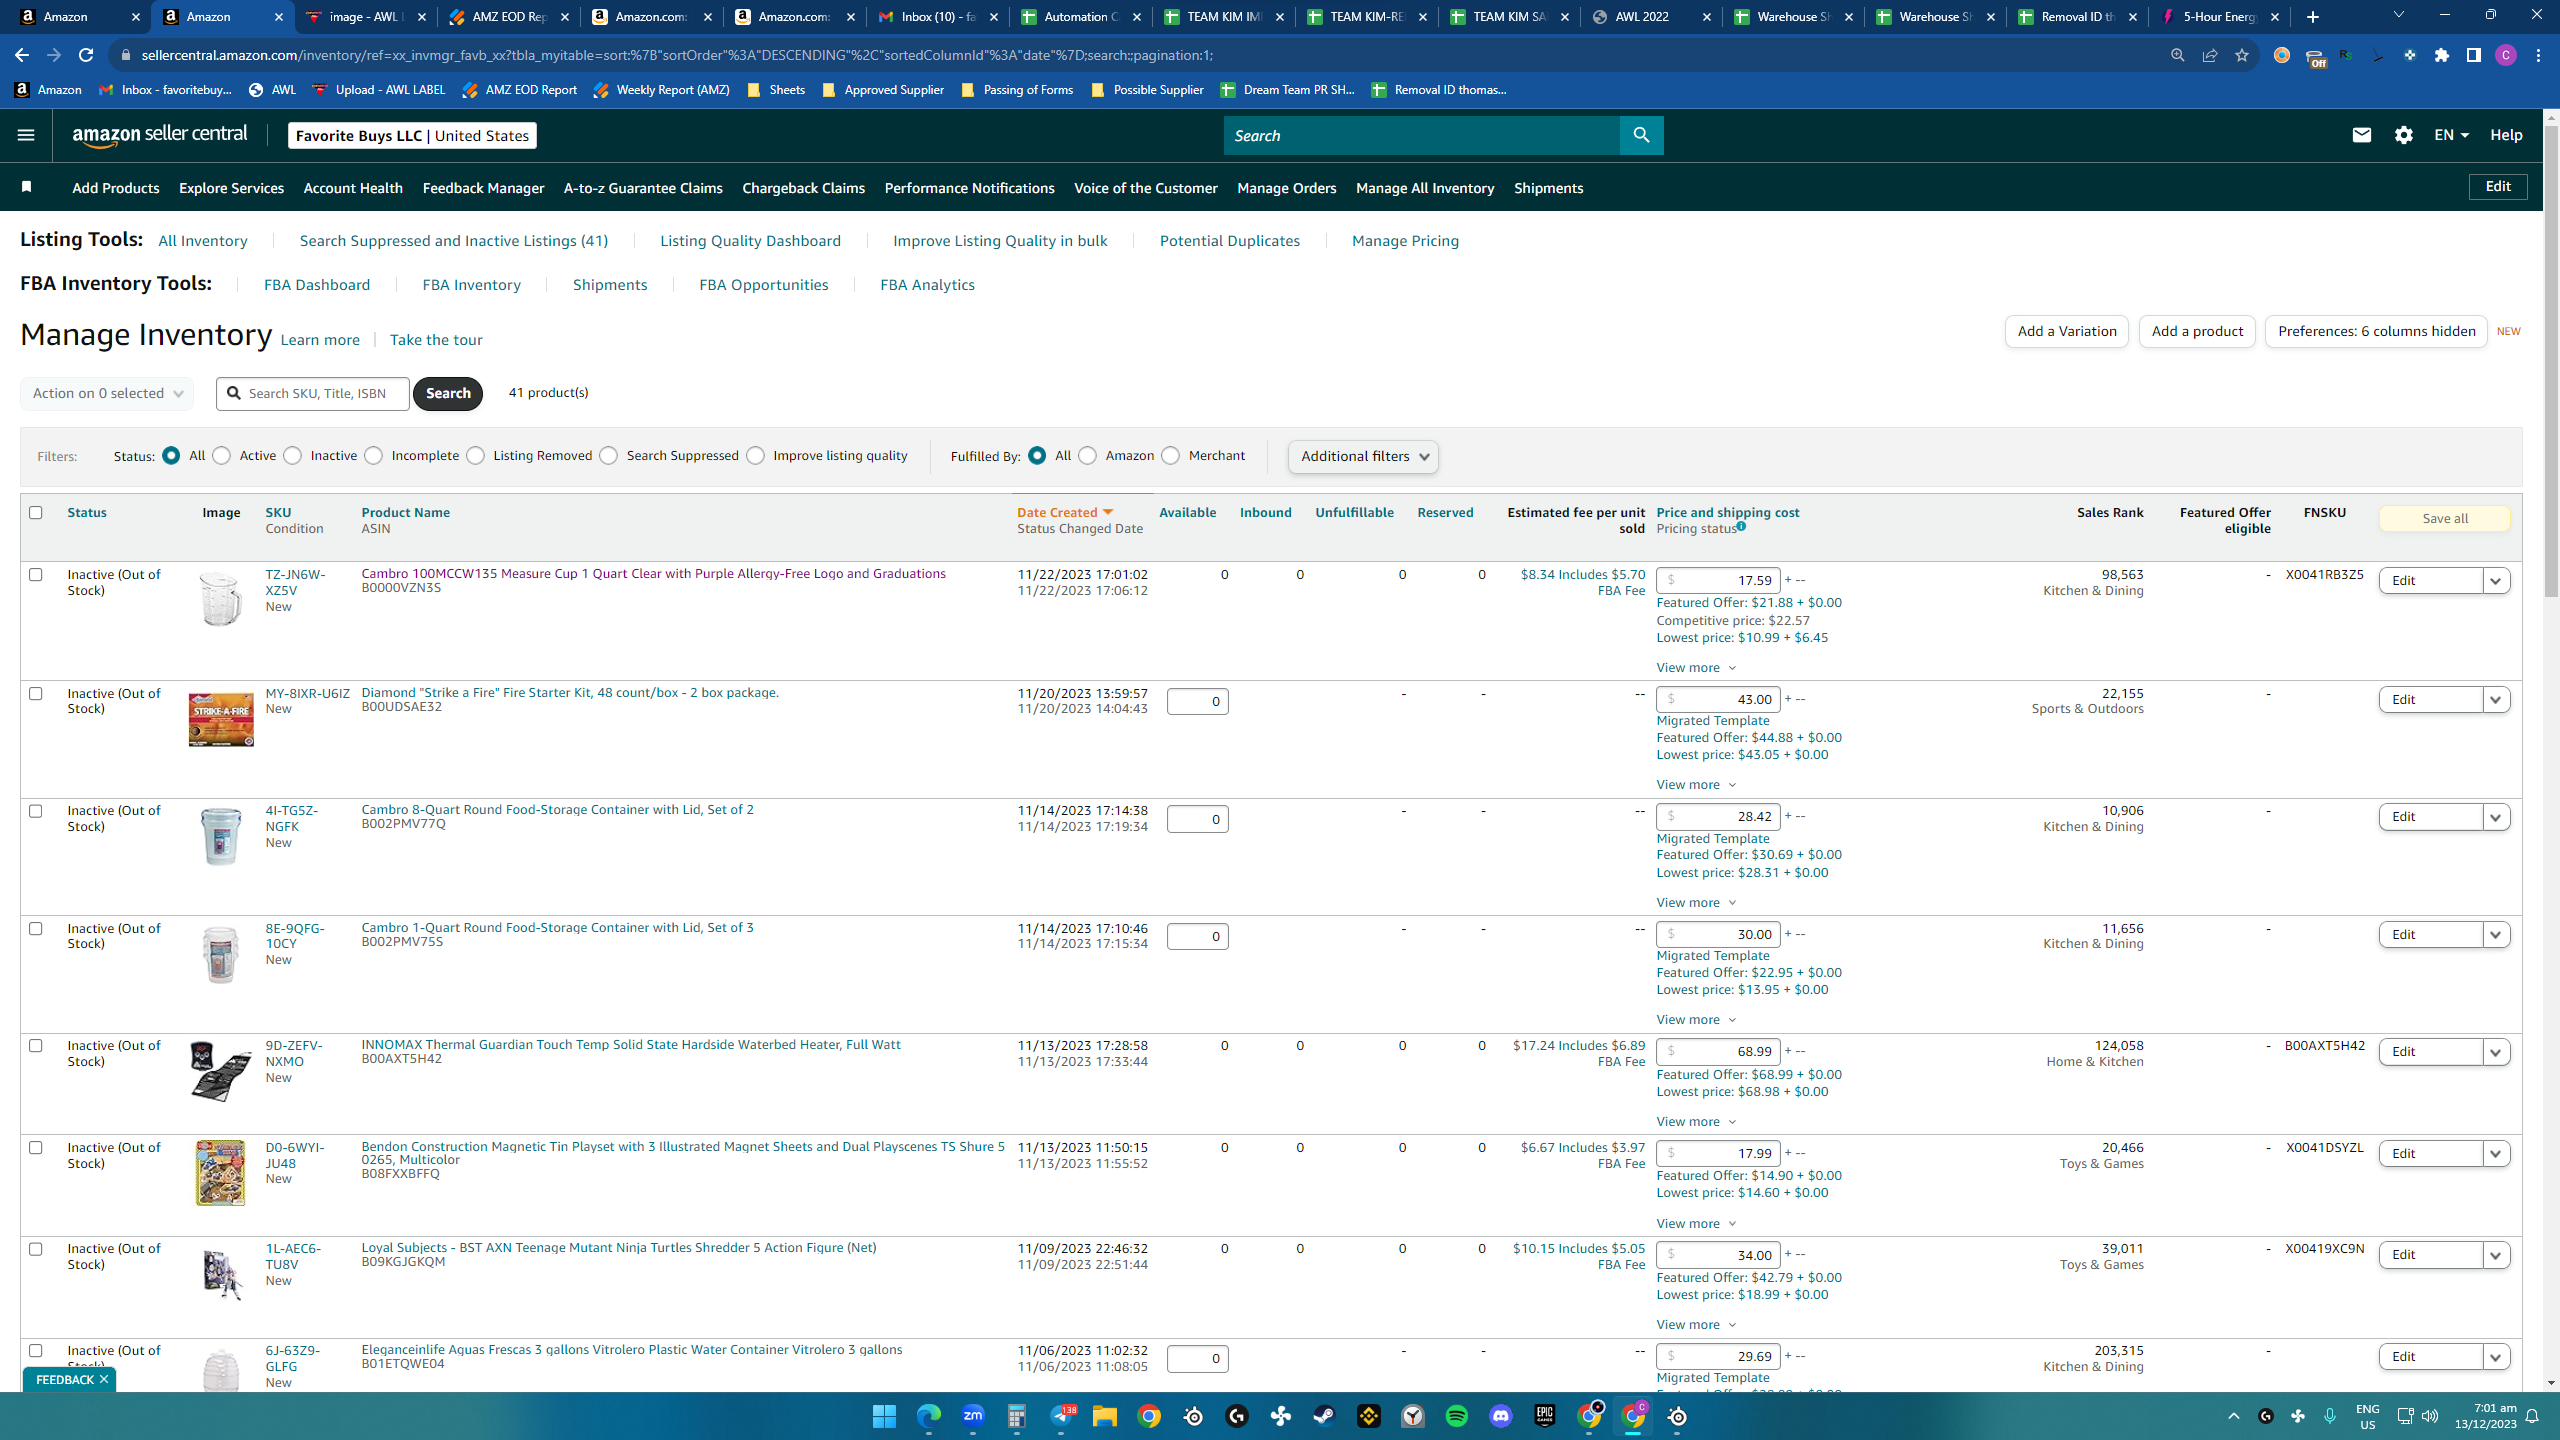This screenshot has width=2560, height=1440.
Task: Go back with the browser back arrow
Action: click(22, 55)
